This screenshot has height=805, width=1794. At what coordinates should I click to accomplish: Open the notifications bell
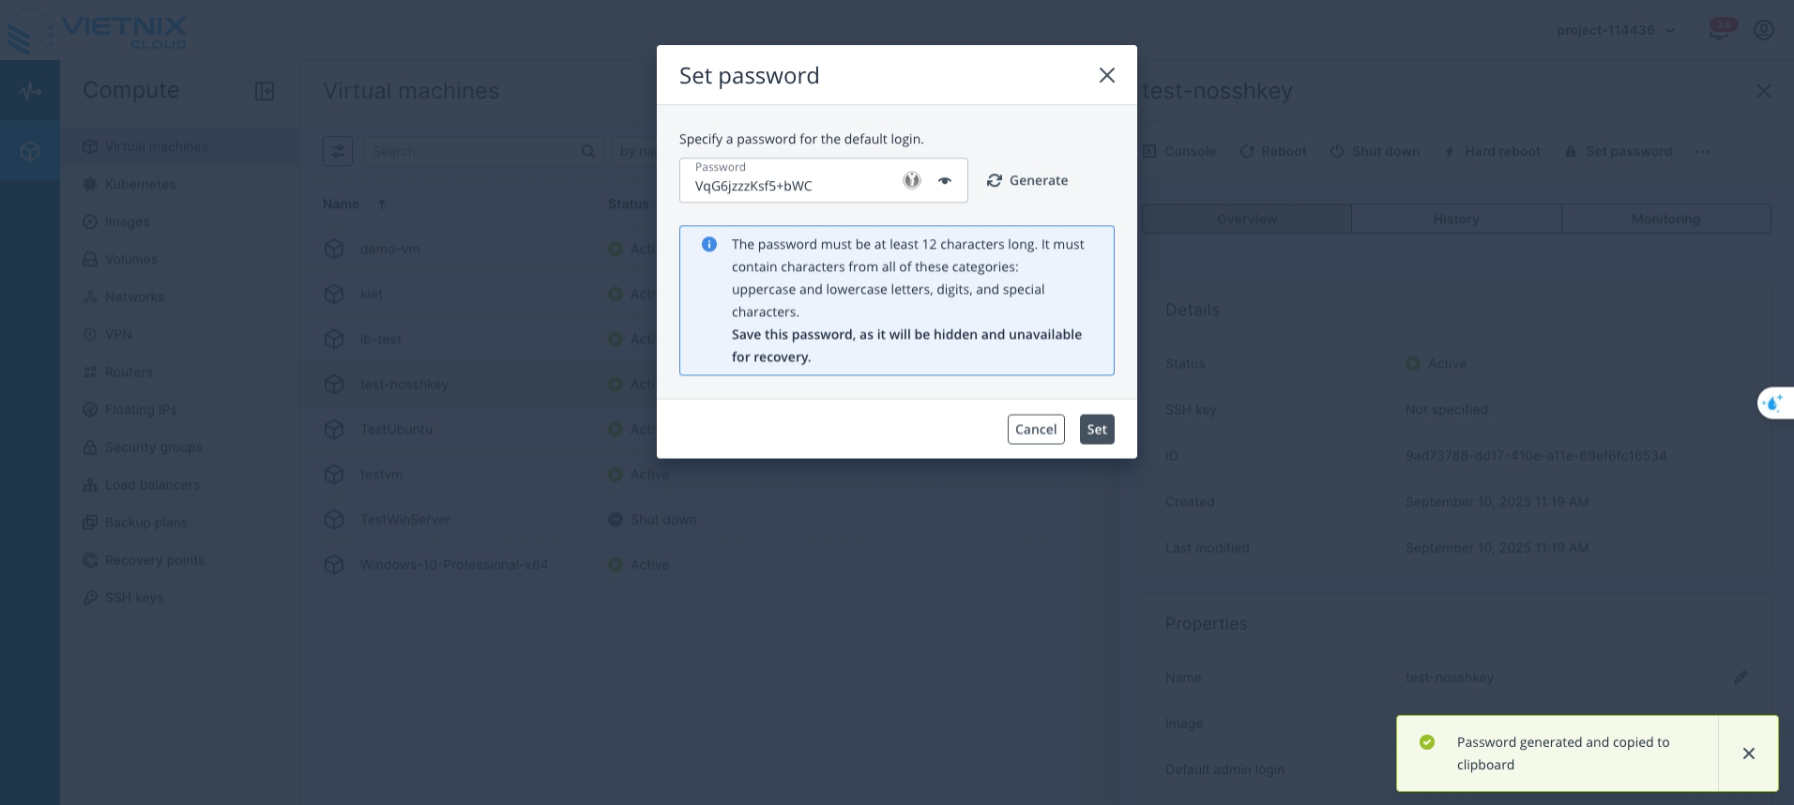(1718, 29)
